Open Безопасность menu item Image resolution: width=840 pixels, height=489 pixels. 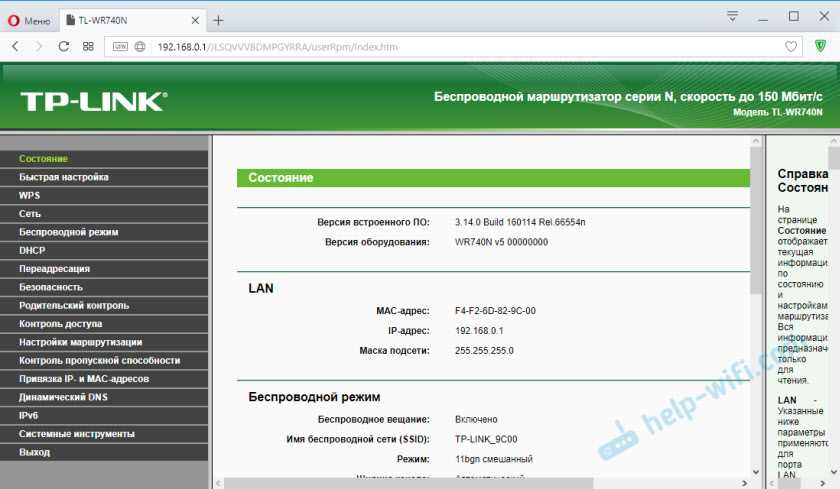click(x=104, y=287)
